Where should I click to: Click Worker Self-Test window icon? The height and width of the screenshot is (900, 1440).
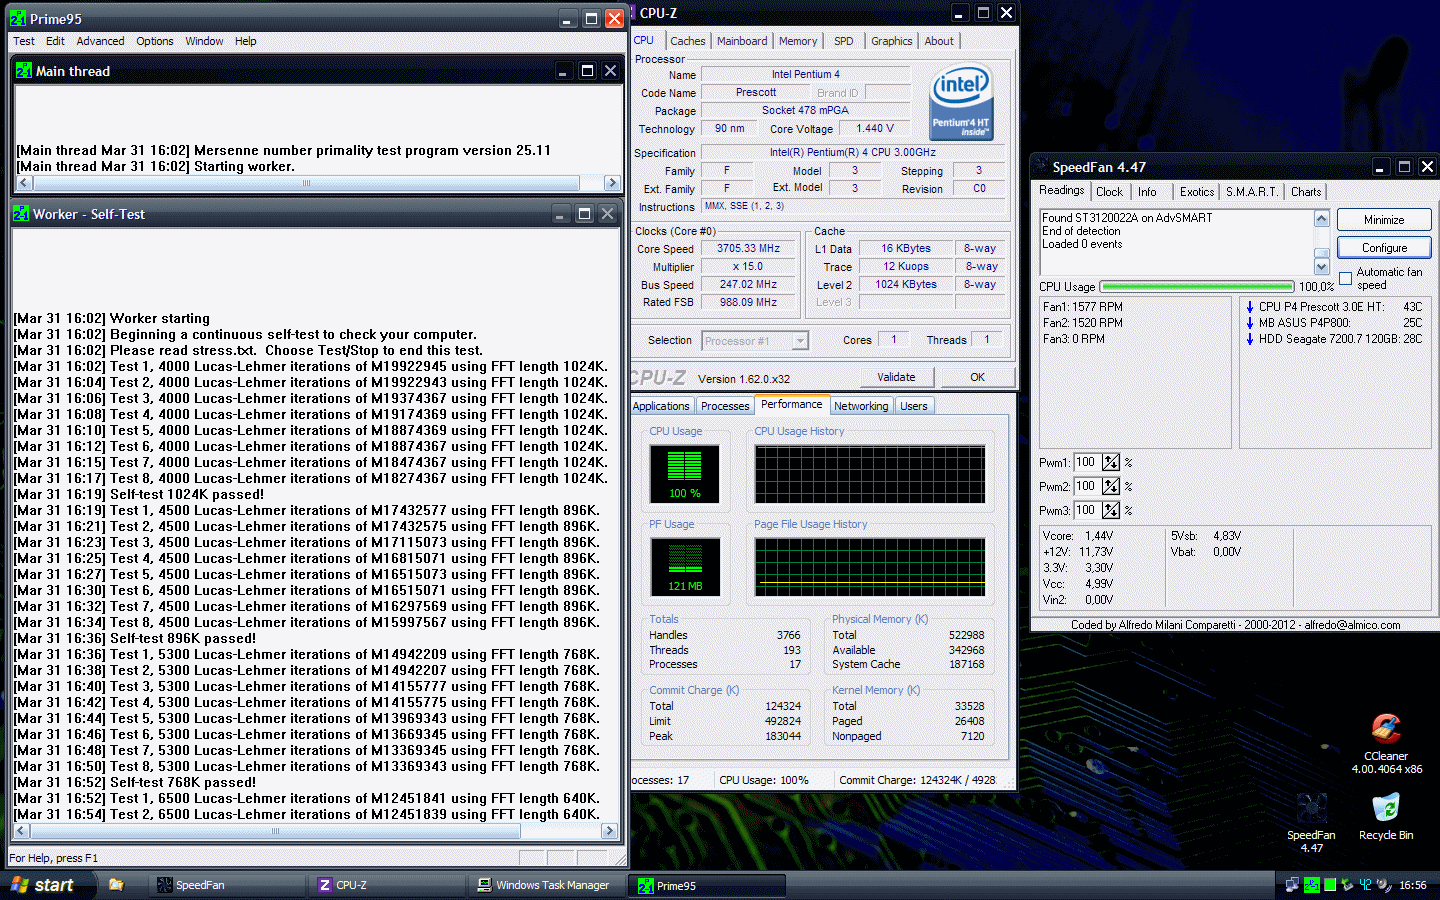pos(21,214)
